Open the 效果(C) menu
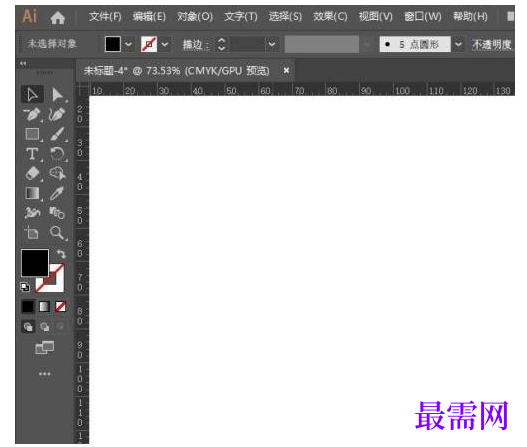This screenshot has width=527, height=447. [x=330, y=16]
